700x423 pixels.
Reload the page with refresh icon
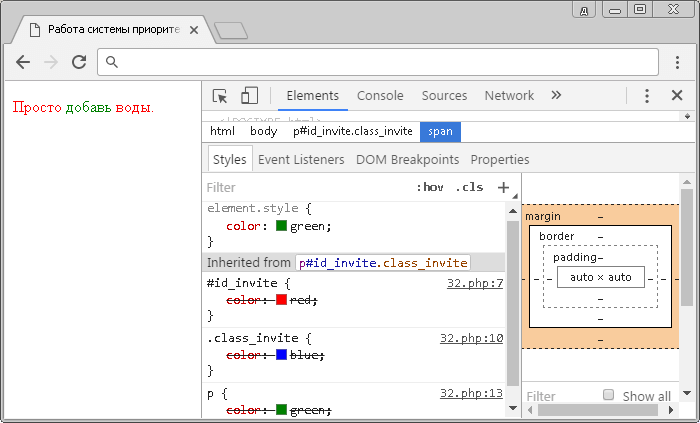click(79, 62)
